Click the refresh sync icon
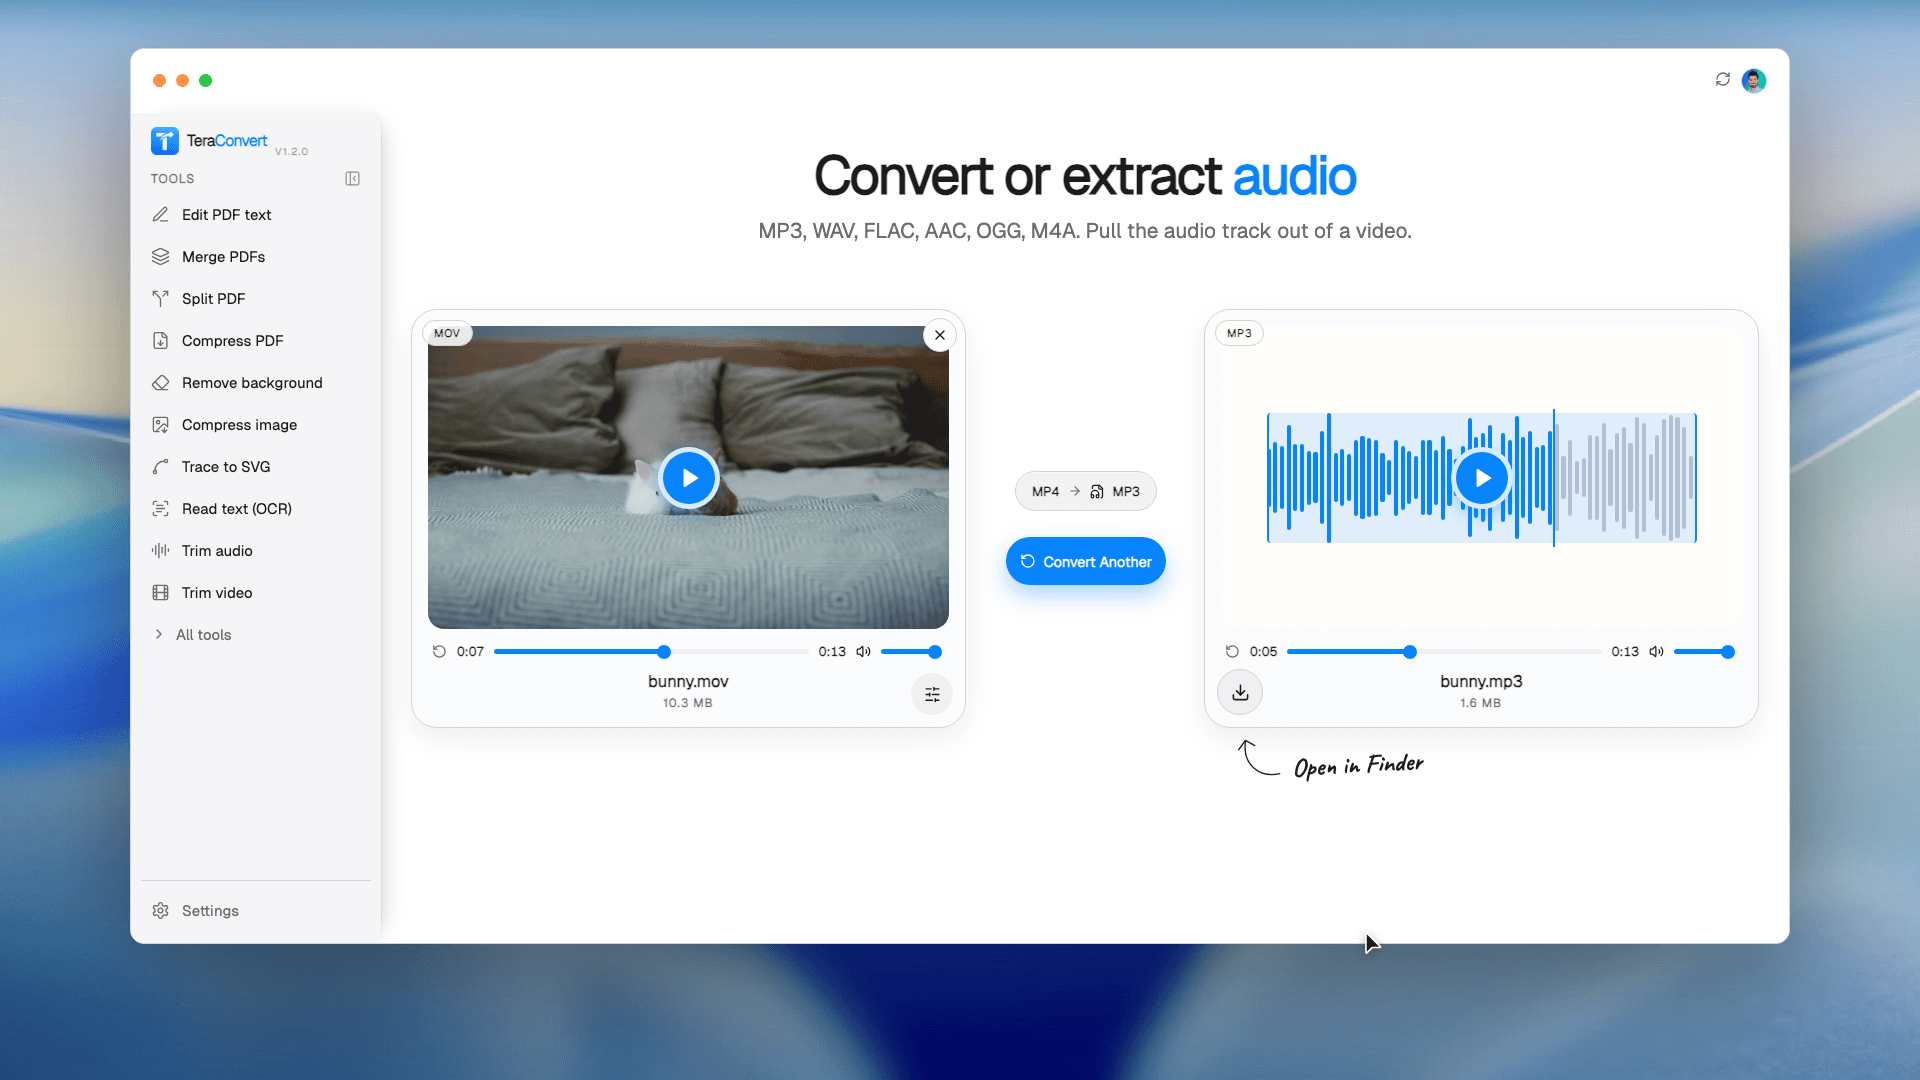Screen dimensions: 1920x1080 click(x=1723, y=79)
